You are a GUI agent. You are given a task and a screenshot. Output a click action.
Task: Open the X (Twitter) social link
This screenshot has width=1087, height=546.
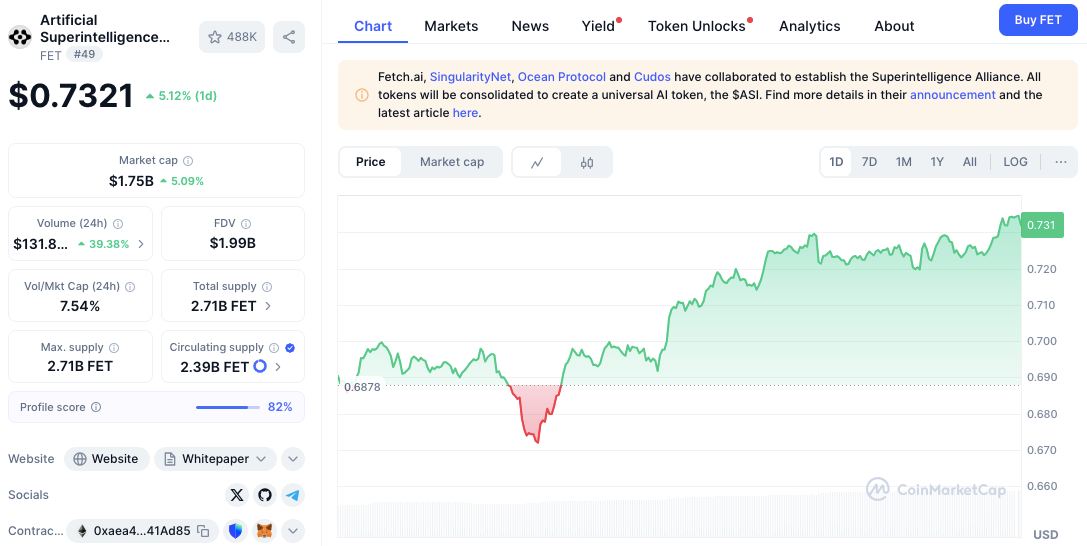tap(237, 495)
